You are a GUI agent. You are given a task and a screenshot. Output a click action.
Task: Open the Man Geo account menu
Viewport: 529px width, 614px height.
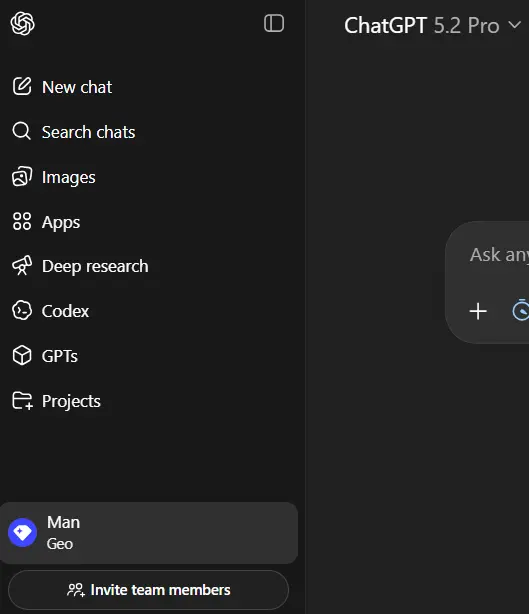(x=149, y=533)
